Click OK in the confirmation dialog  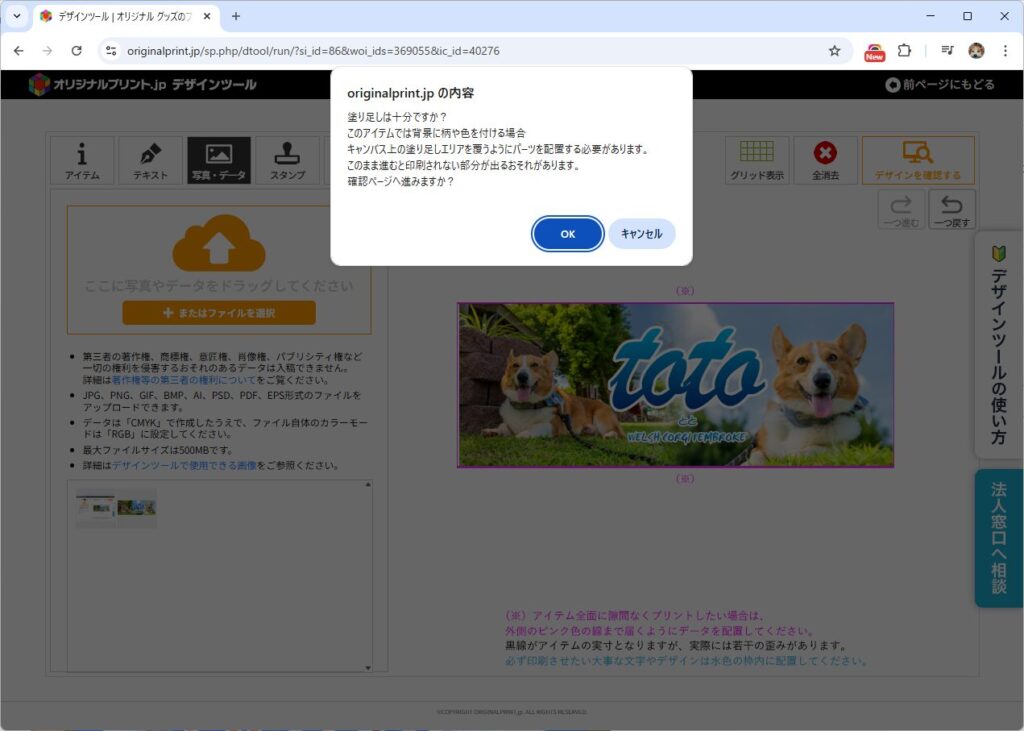click(567, 234)
